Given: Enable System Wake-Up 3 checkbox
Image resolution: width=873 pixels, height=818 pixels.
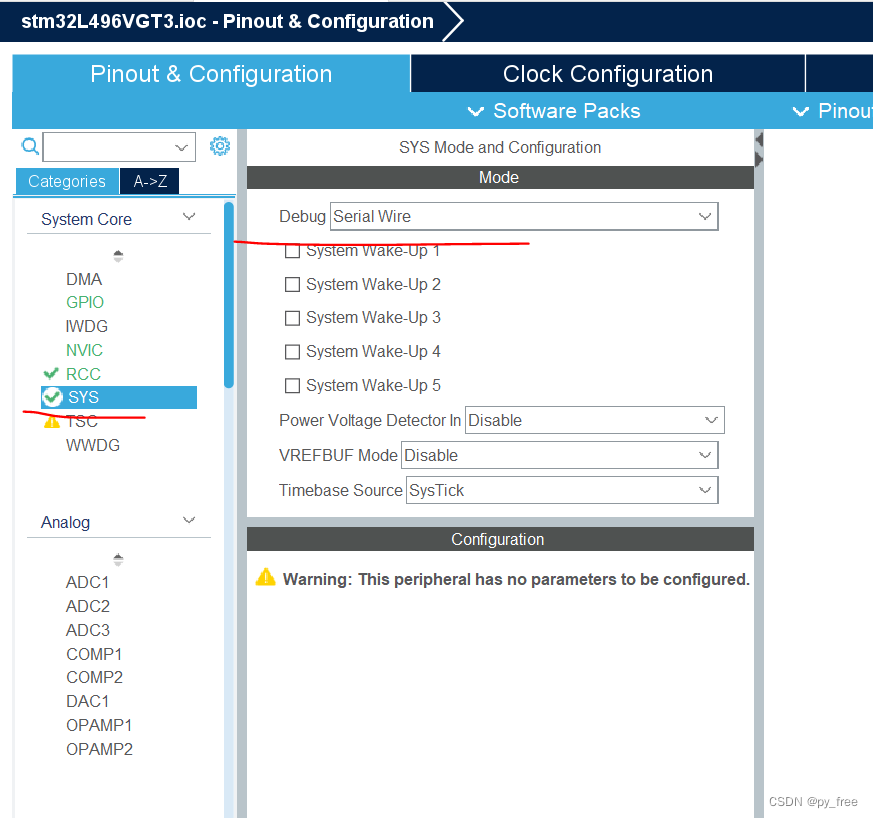Looking at the screenshot, I should pos(292,318).
